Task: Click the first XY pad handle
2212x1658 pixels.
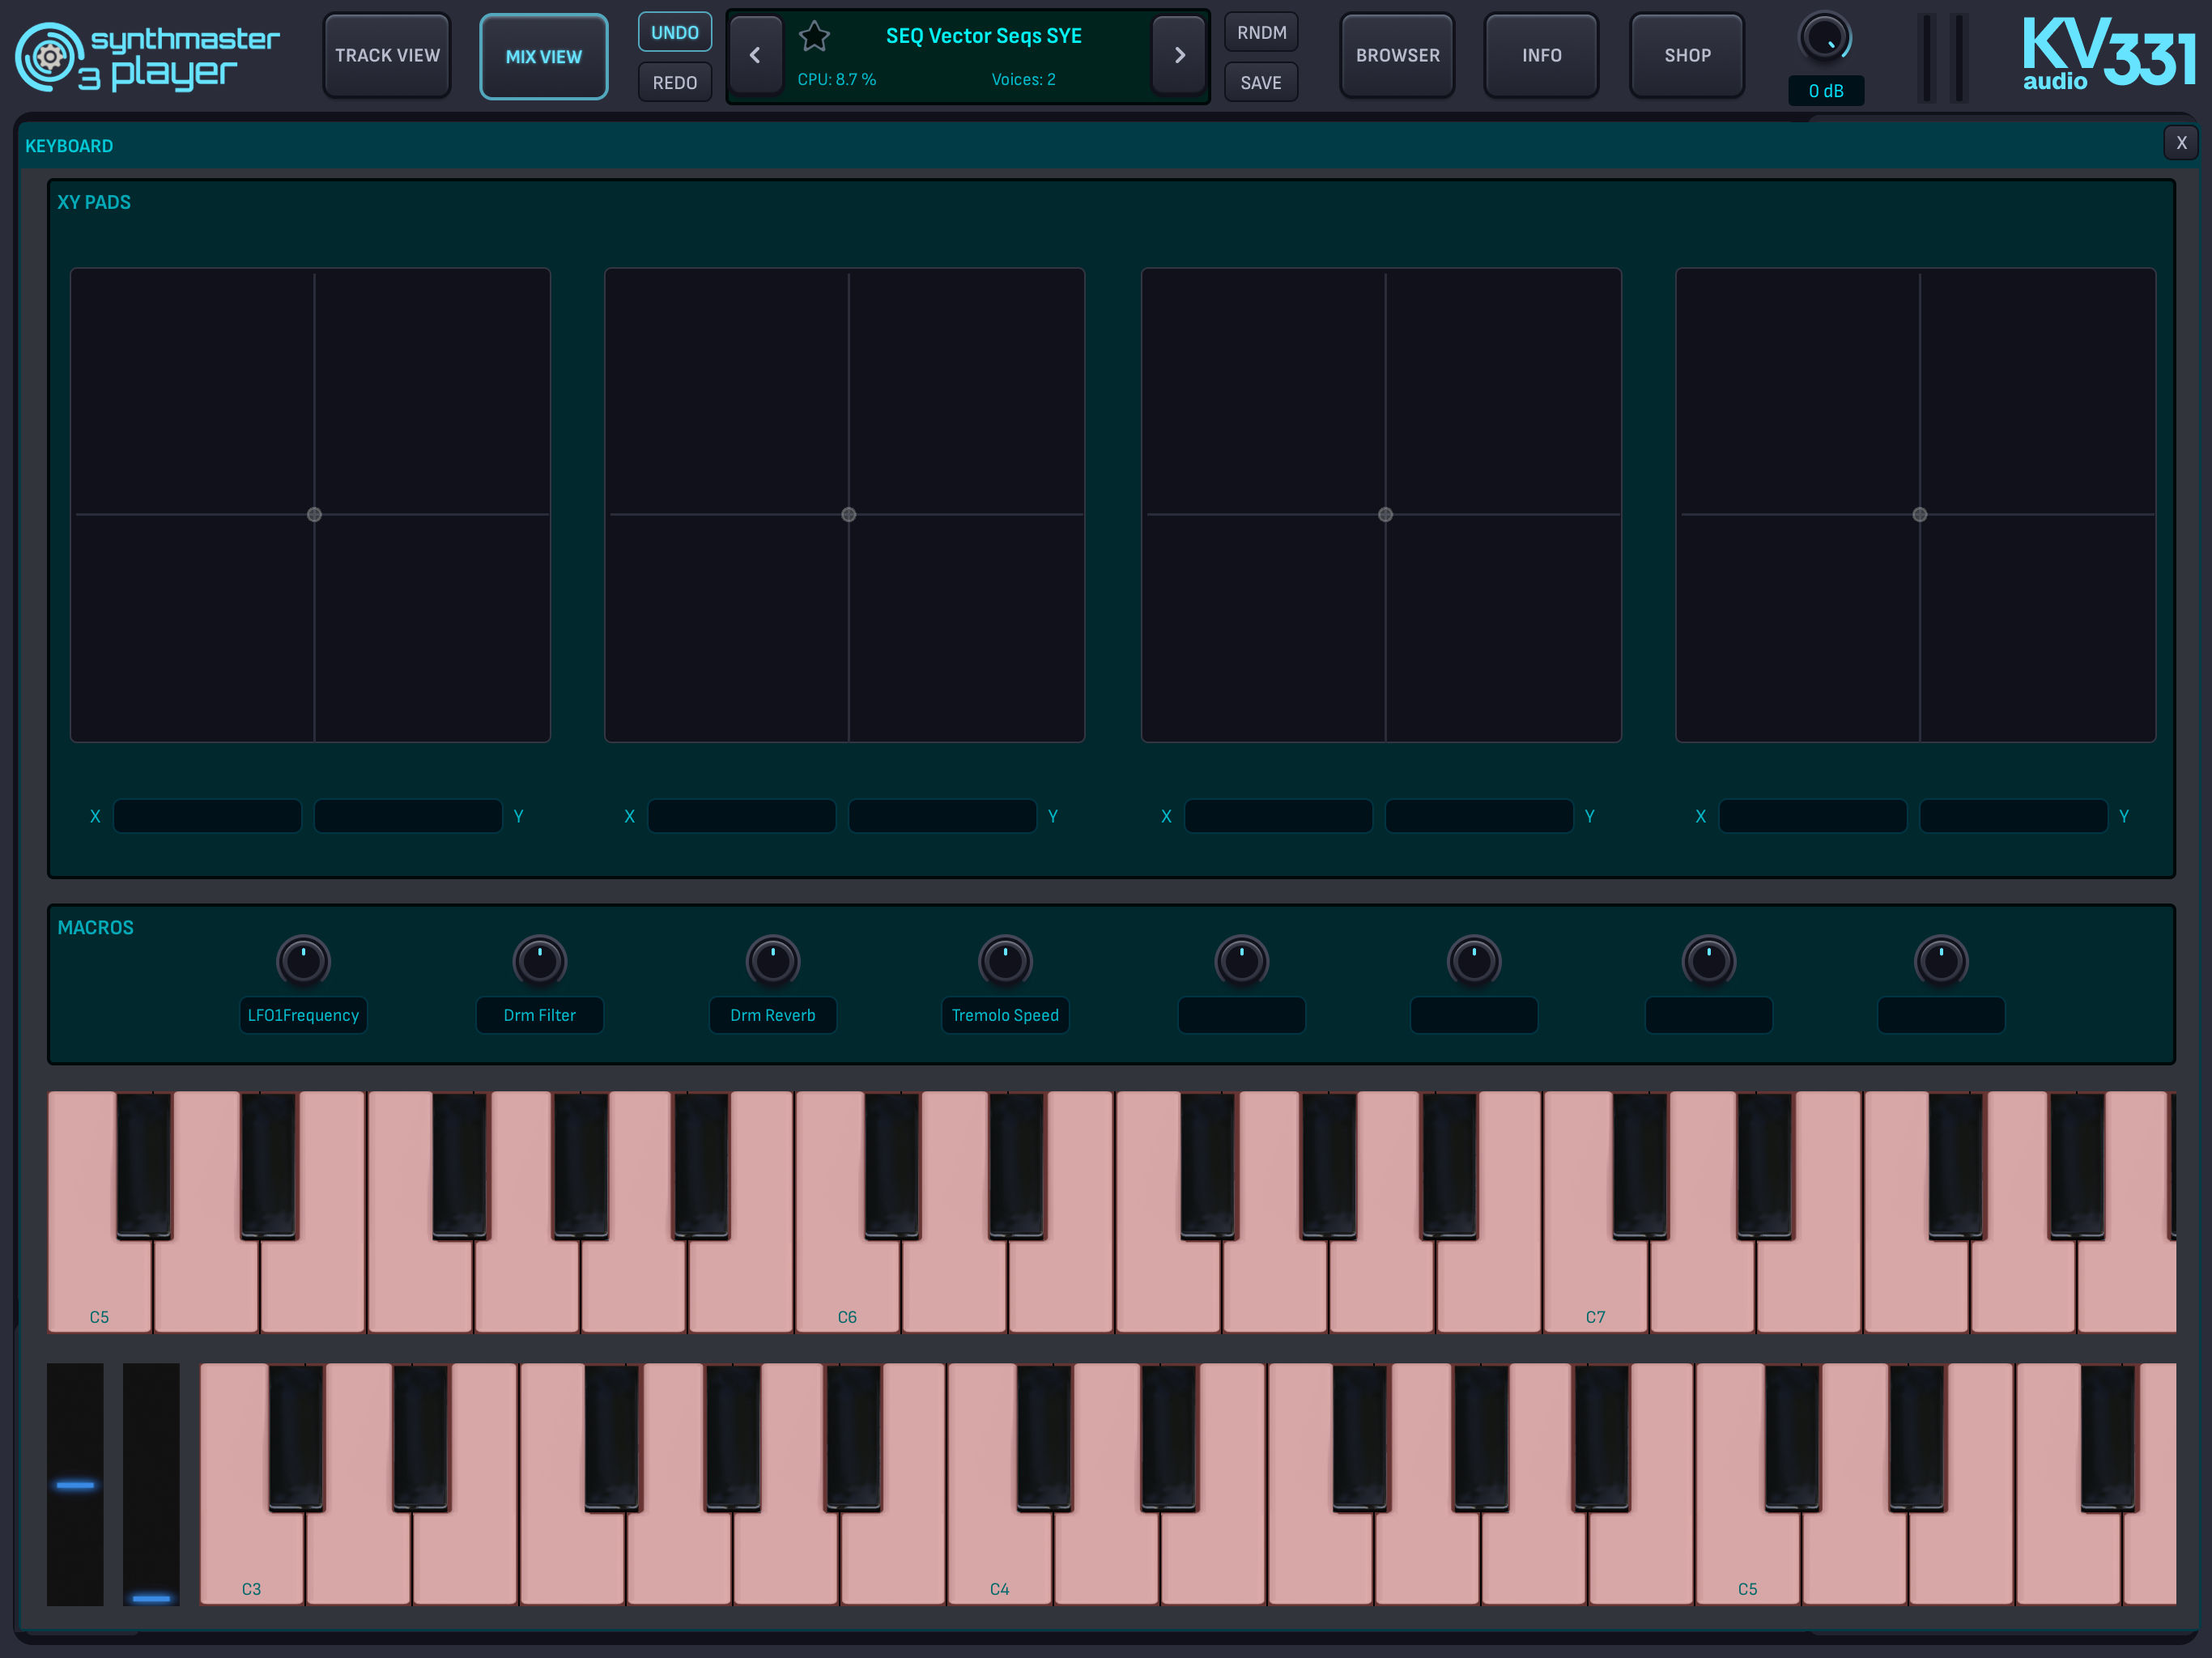Action: pyautogui.click(x=314, y=514)
